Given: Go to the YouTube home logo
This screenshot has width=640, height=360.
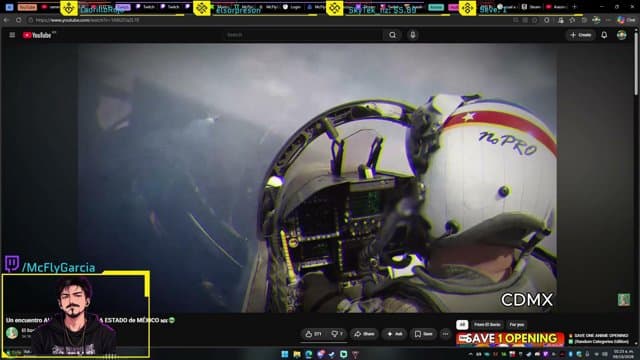Looking at the screenshot, I should click(x=38, y=36).
